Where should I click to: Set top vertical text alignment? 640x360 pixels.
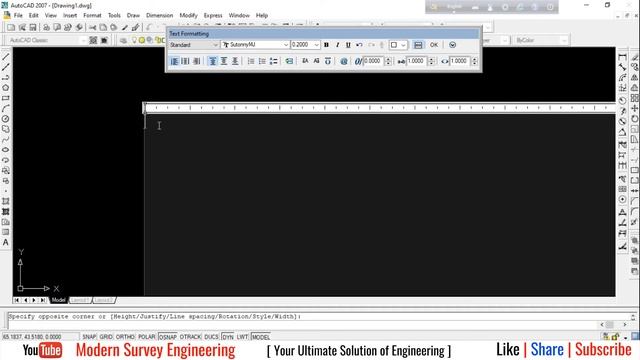(x=213, y=61)
